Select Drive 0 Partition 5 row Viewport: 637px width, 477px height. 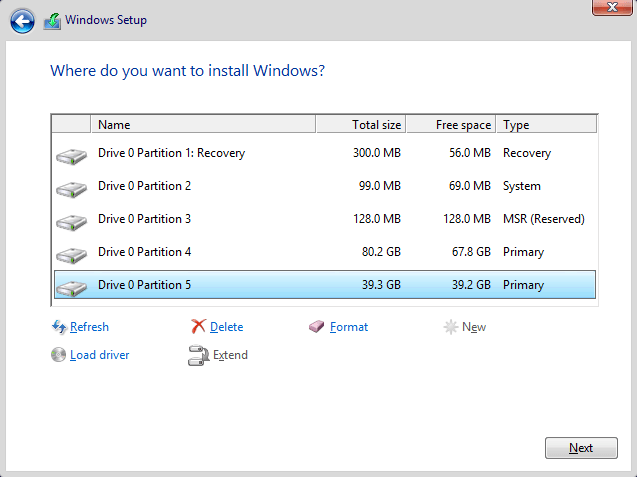click(x=325, y=284)
